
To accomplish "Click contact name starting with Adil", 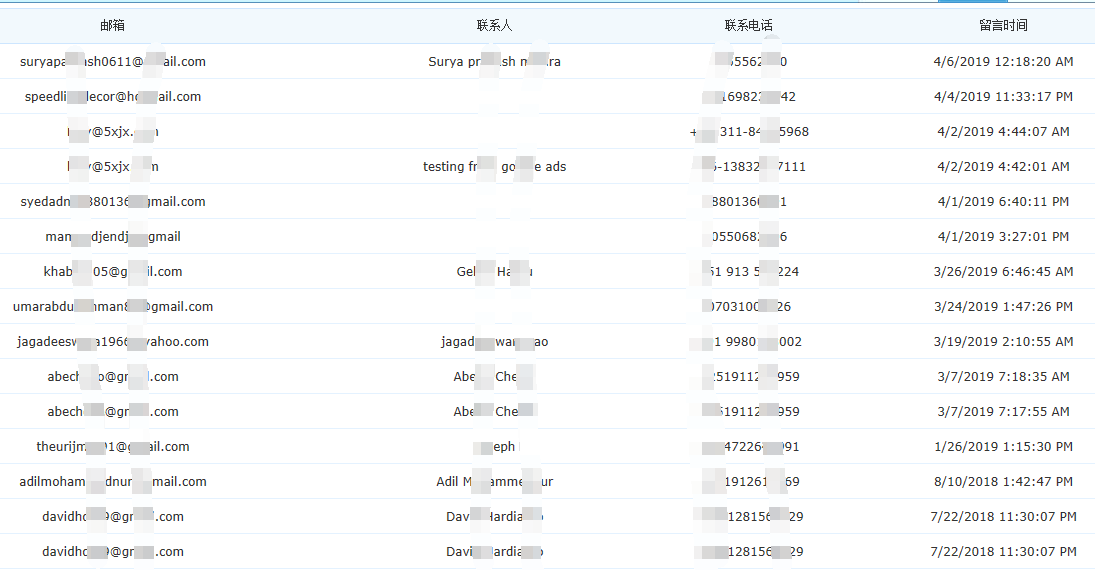I will 494,482.
